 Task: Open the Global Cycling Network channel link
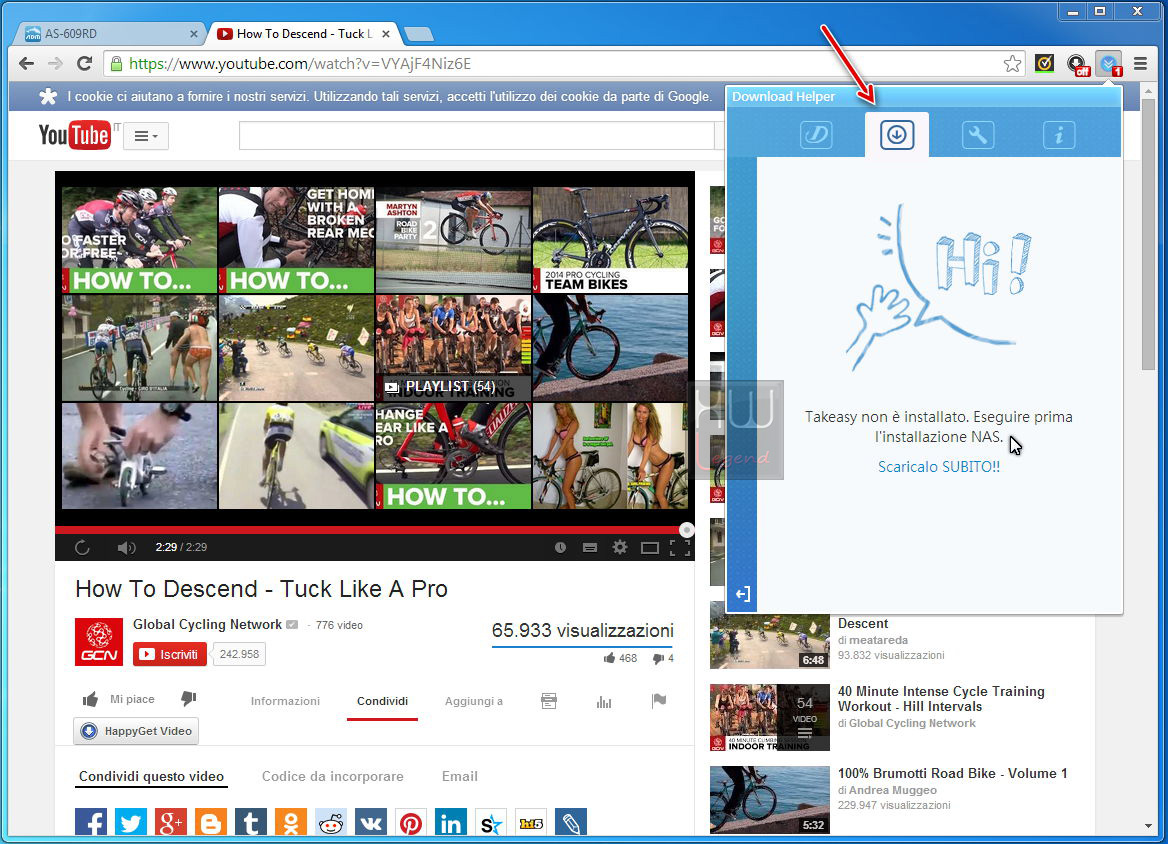pyautogui.click(x=207, y=624)
